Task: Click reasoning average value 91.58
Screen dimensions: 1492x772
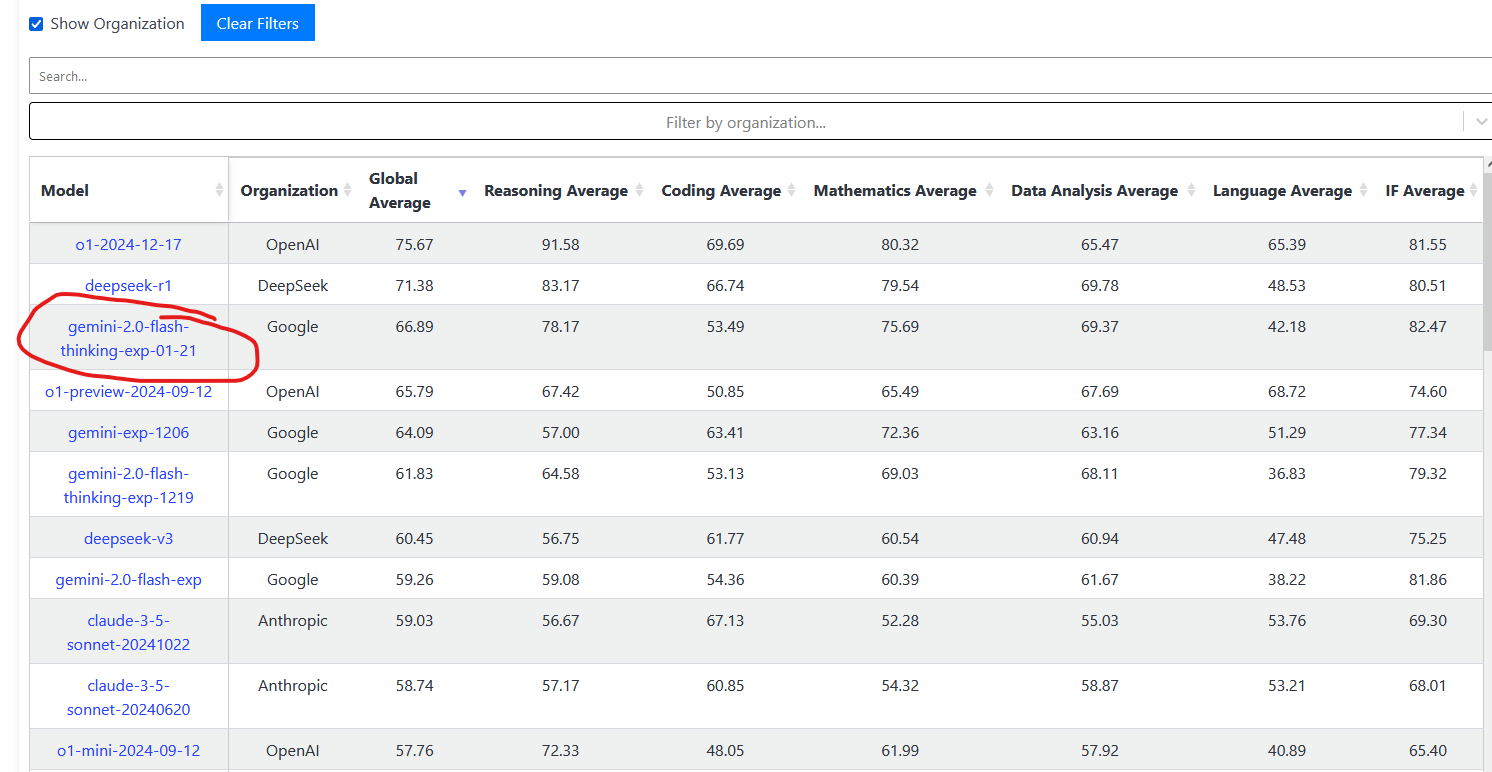Action: (x=561, y=244)
